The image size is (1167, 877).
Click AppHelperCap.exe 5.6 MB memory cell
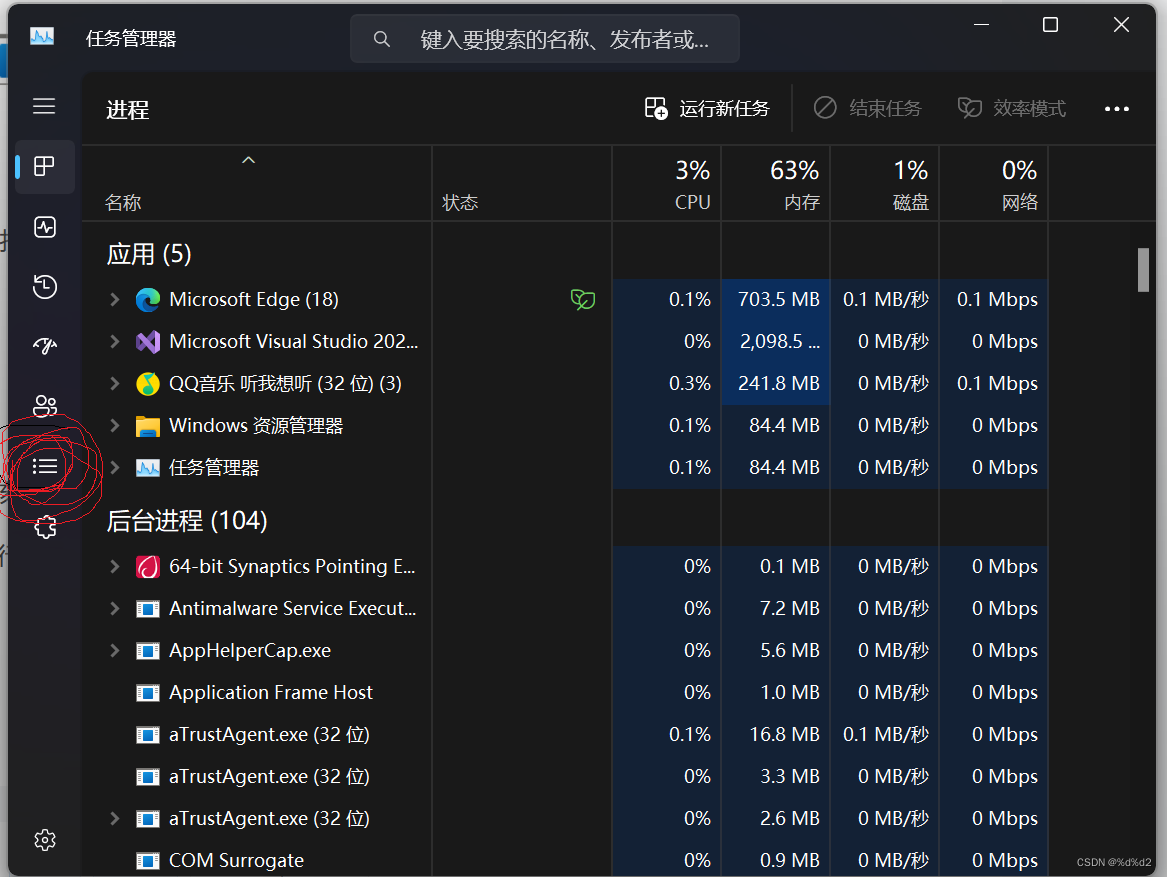point(776,650)
